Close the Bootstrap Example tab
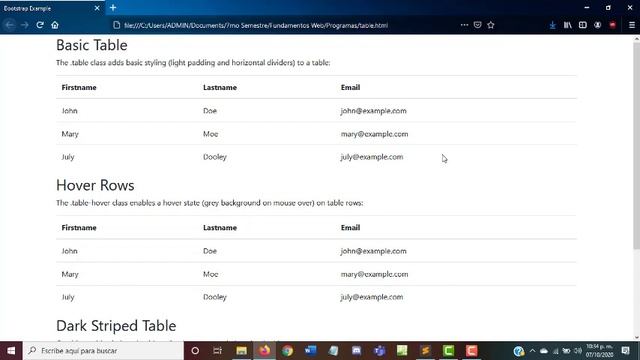The image size is (640, 360). click(x=97, y=8)
